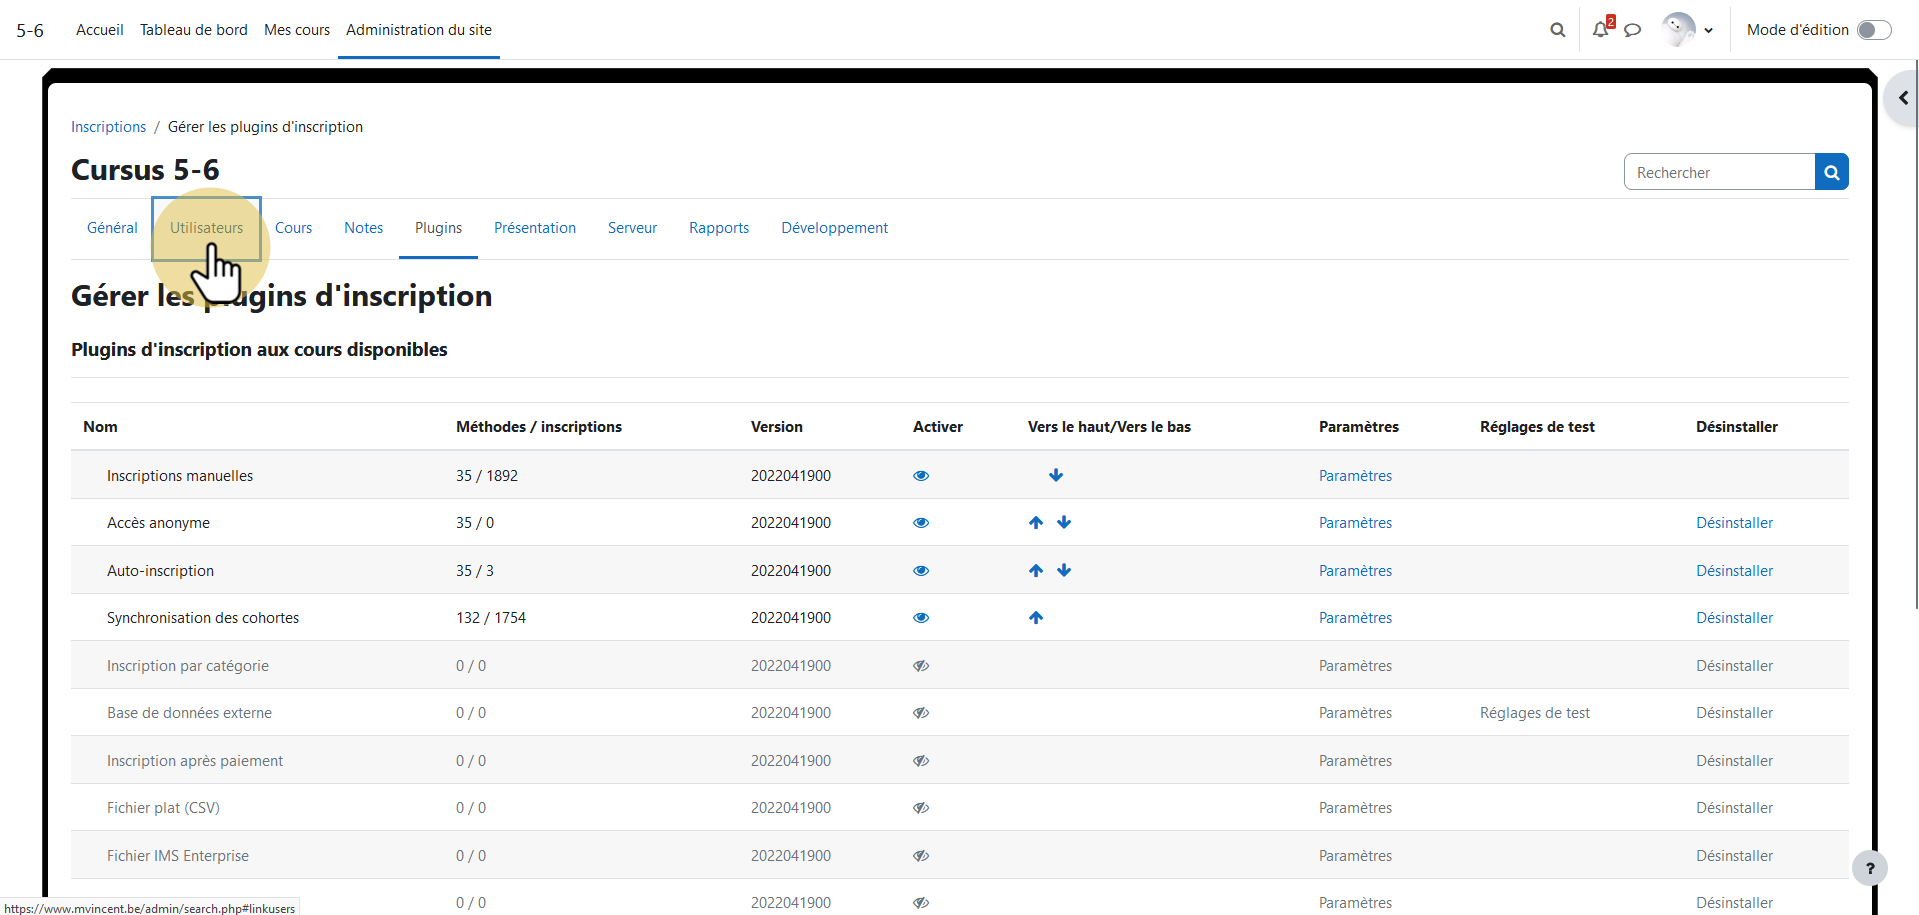The image size is (1919, 915).
Task: Click the Synchronisation des cohortes name
Action: coord(203,618)
